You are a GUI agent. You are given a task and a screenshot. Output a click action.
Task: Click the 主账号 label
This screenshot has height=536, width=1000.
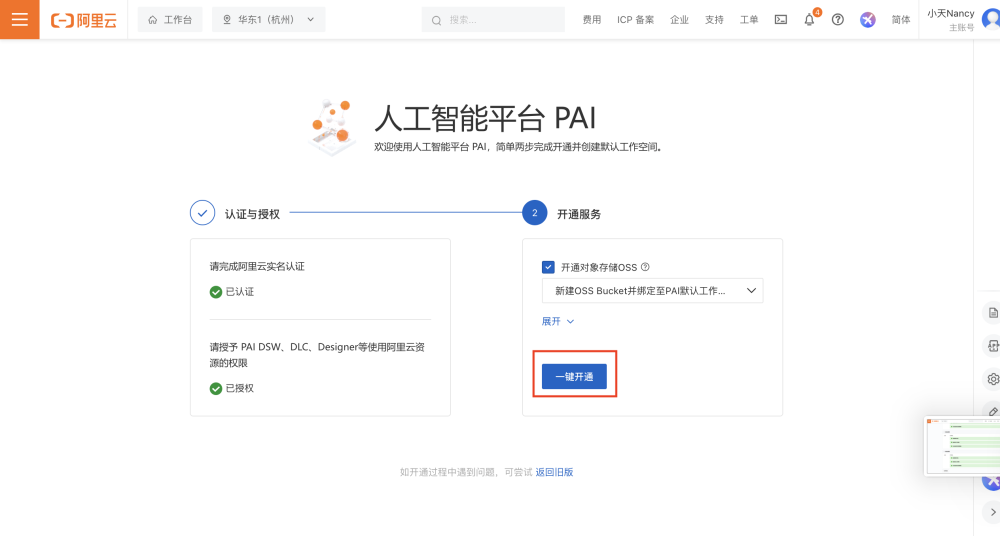coord(962,27)
